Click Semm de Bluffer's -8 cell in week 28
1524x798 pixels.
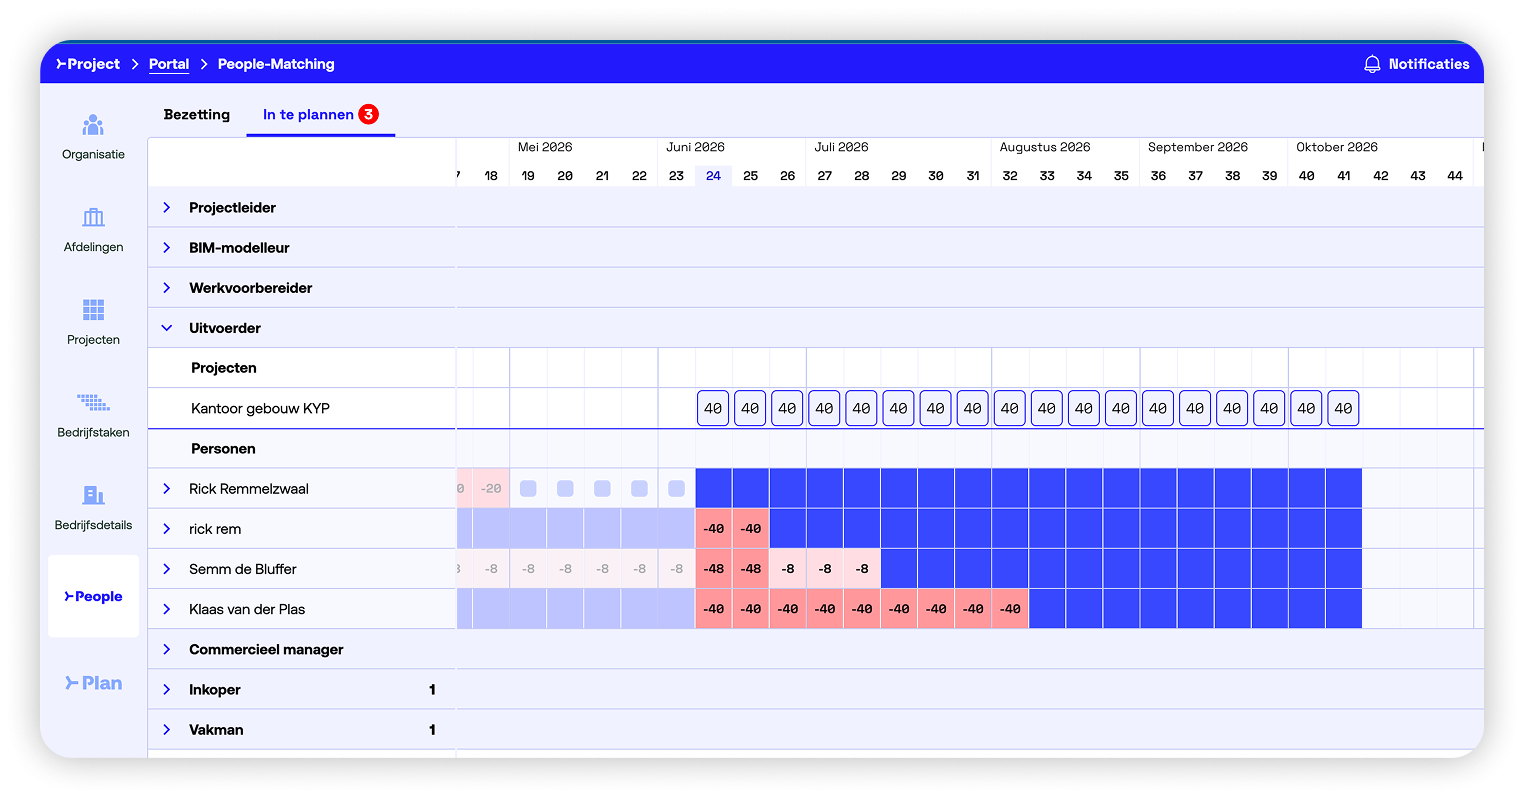click(x=862, y=569)
